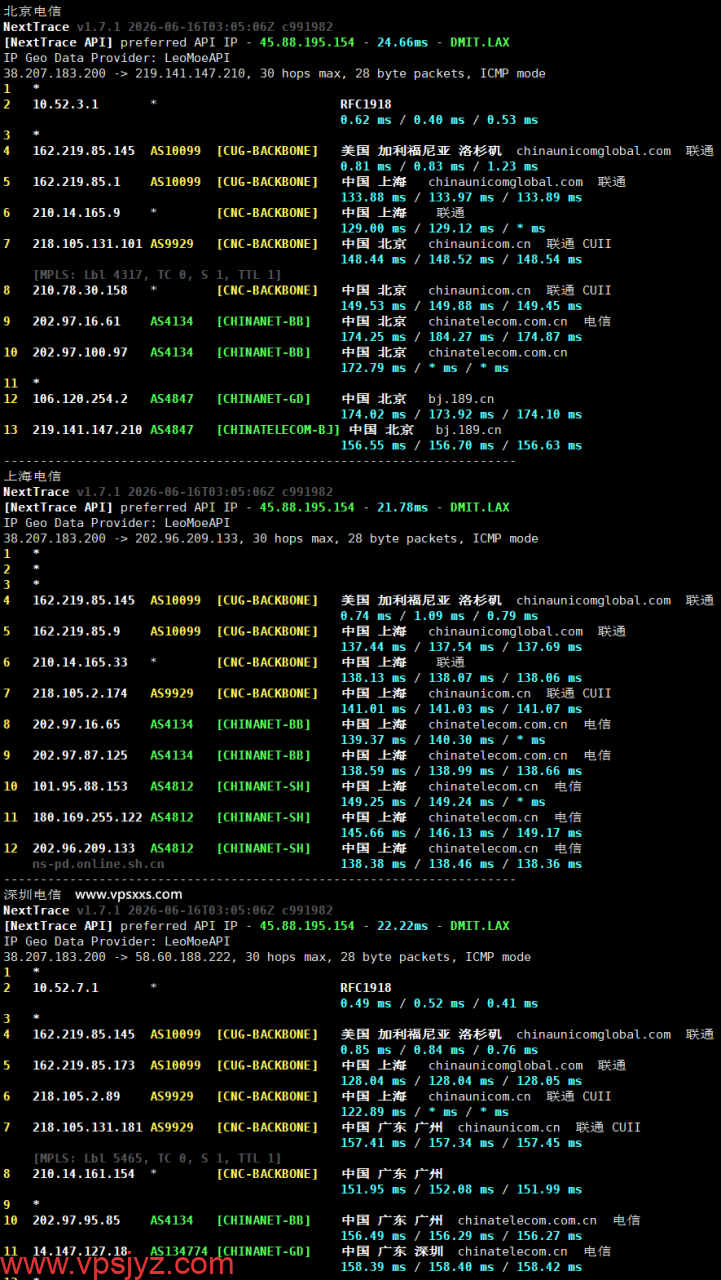Click the 0.62 ms latency reading
The height and width of the screenshot is (1280, 721).
(366, 120)
